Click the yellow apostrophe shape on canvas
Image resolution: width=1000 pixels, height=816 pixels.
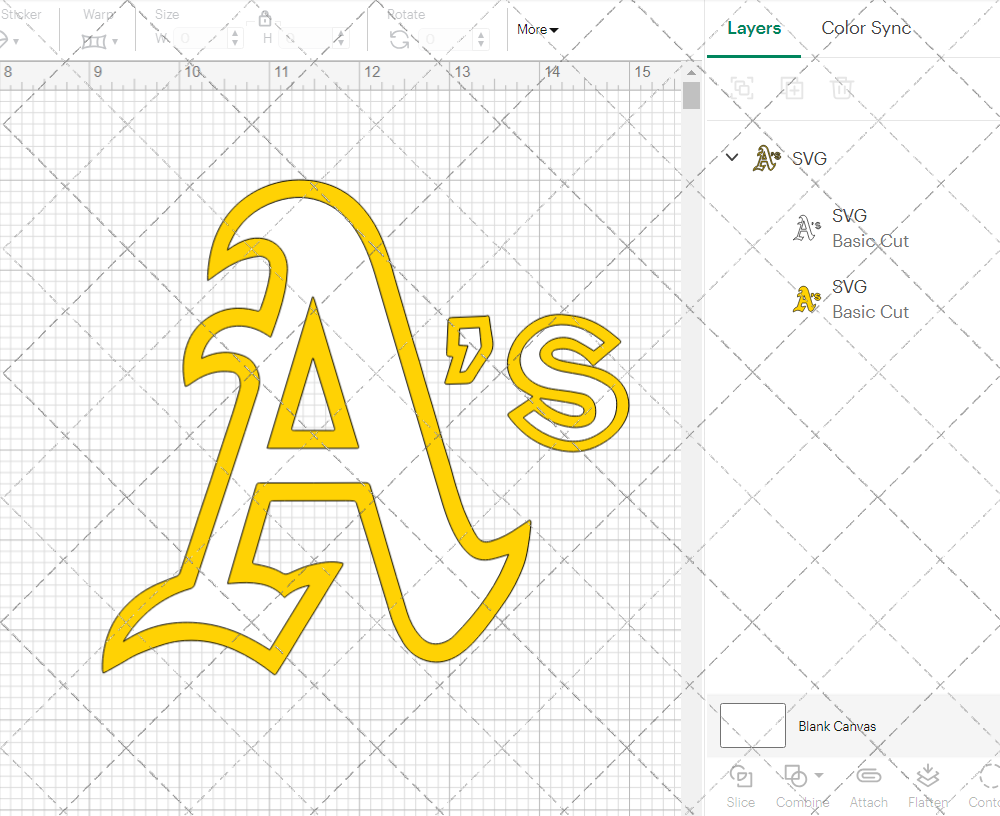point(467,350)
